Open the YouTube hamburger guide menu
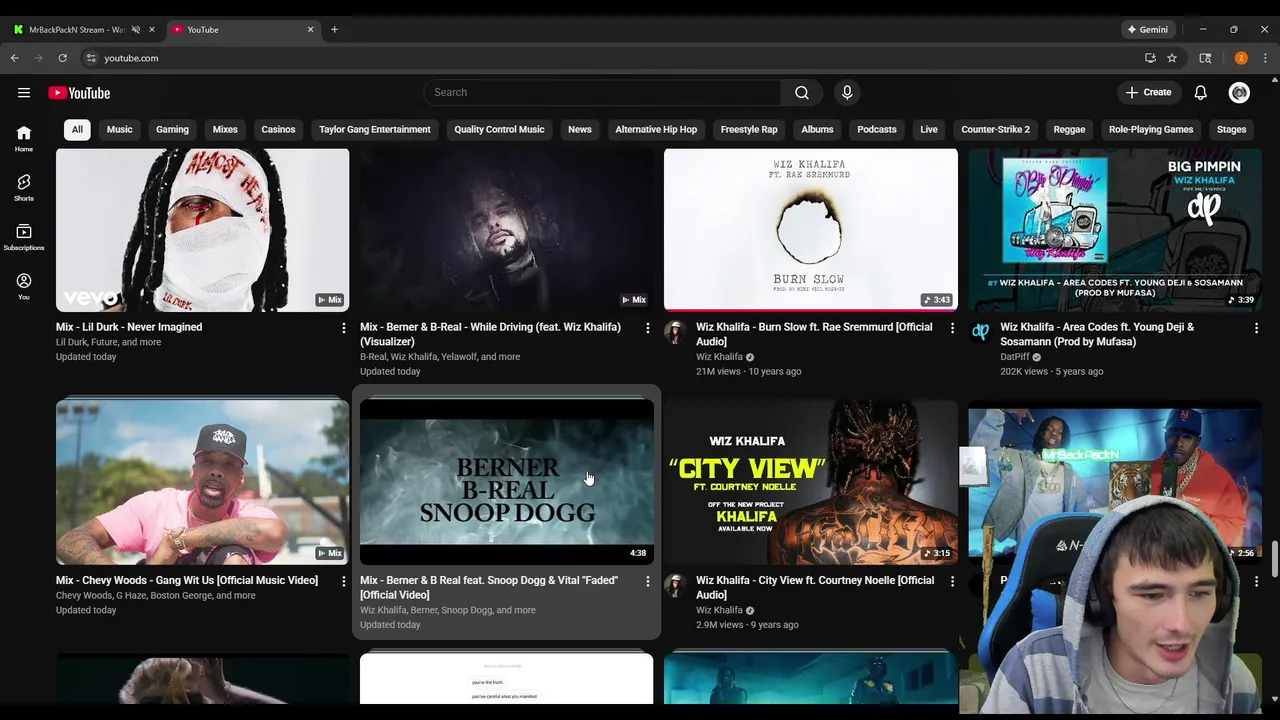The height and width of the screenshot is (720, 1280). pyautogui.click(x=24, y=93)
